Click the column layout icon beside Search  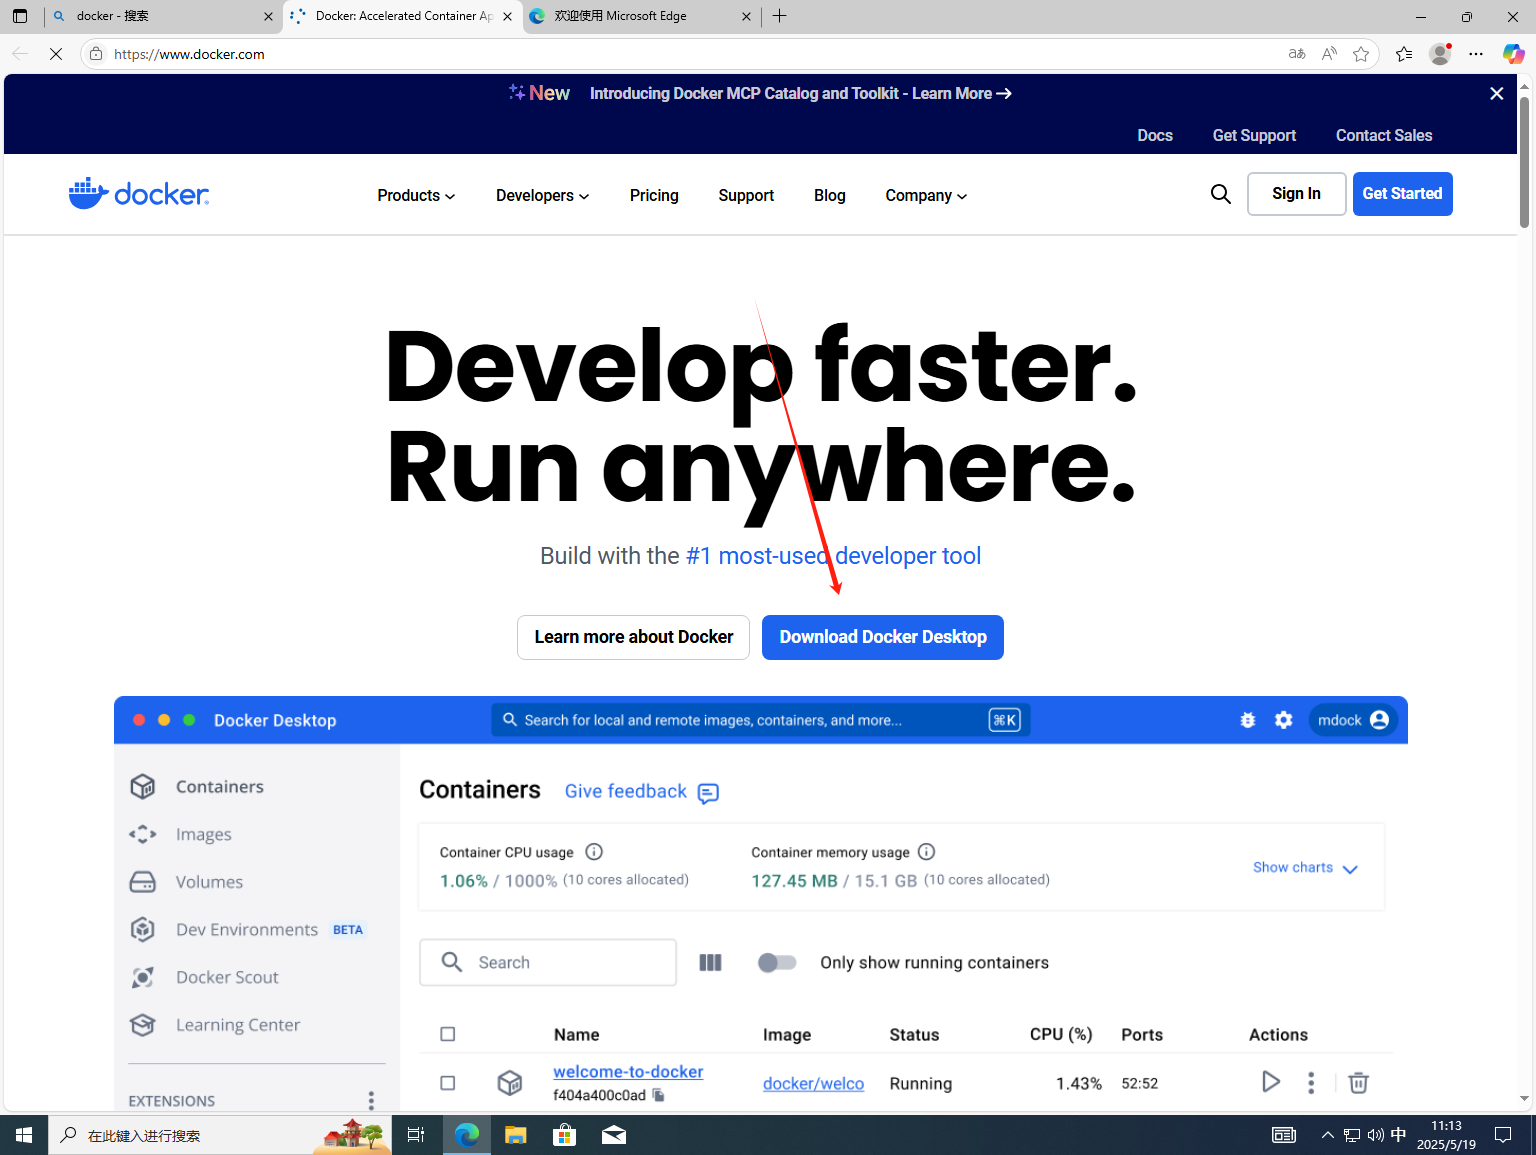click(x=710, y=962)
